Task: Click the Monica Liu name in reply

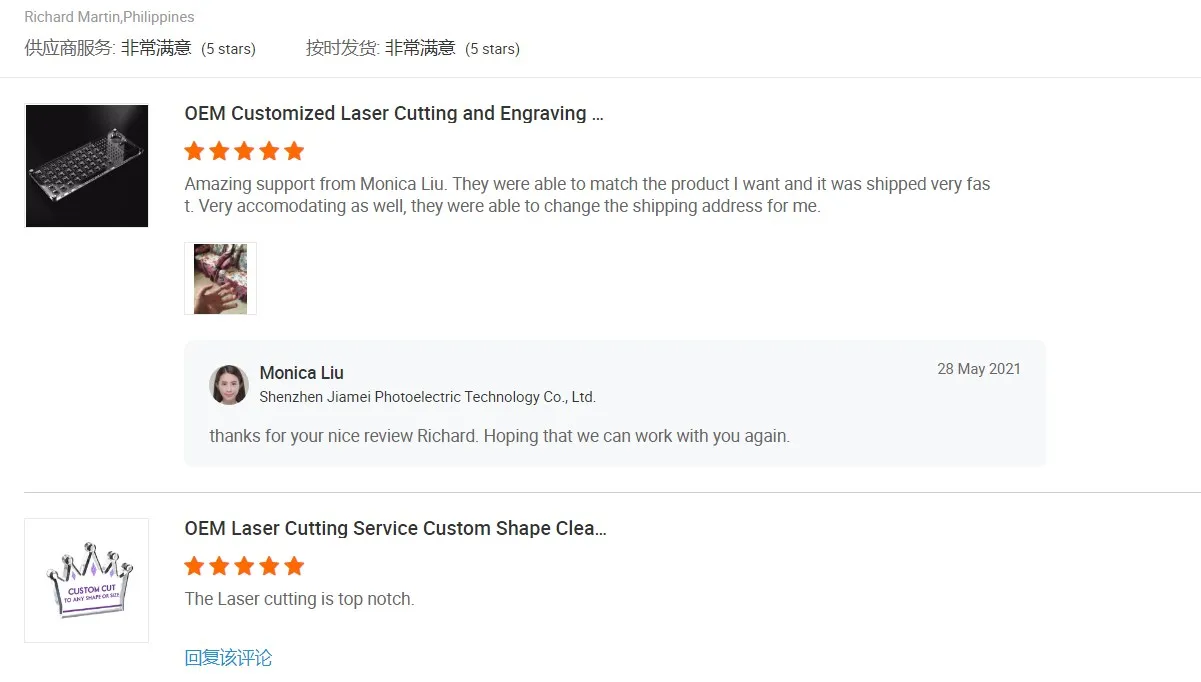Action: [x=302, y=373]
